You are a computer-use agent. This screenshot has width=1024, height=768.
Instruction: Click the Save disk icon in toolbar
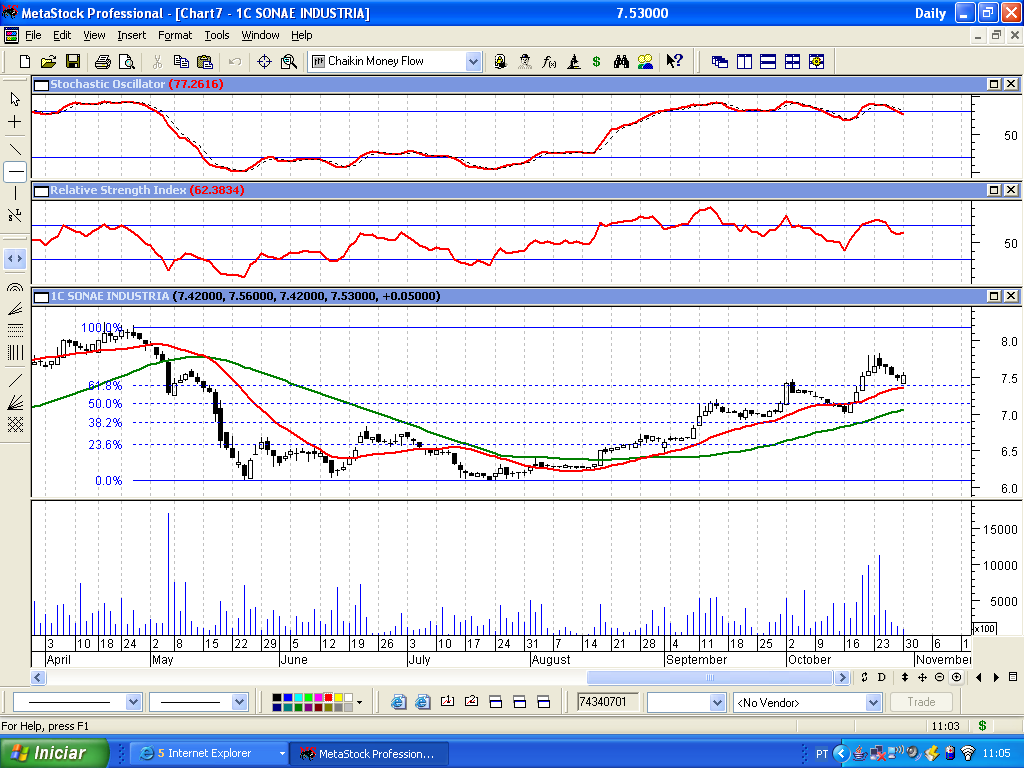click(72, 61)
